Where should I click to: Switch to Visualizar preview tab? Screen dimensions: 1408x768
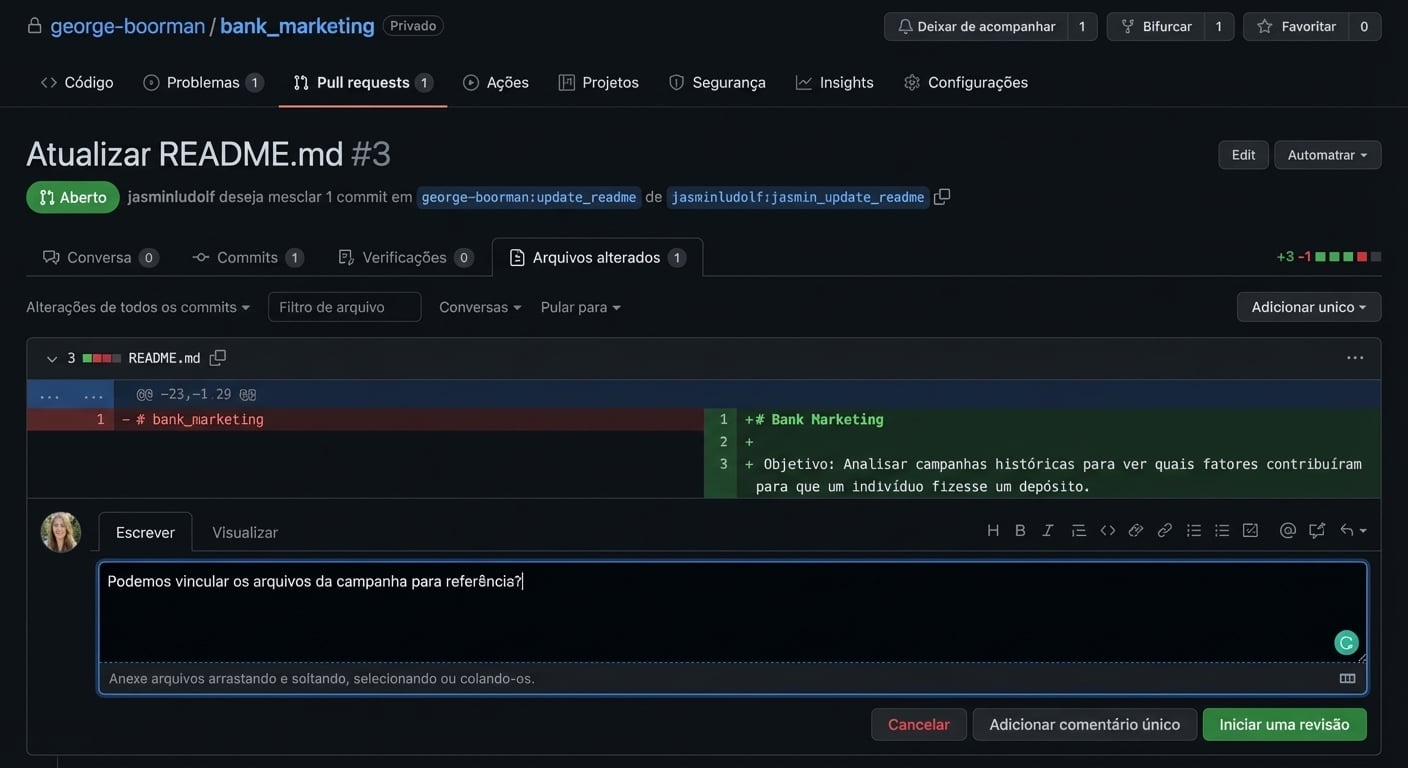245,532
